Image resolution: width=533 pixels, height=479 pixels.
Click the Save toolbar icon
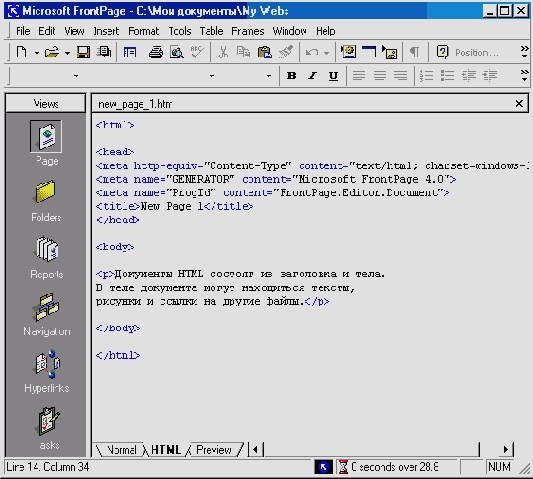point(83,52)
